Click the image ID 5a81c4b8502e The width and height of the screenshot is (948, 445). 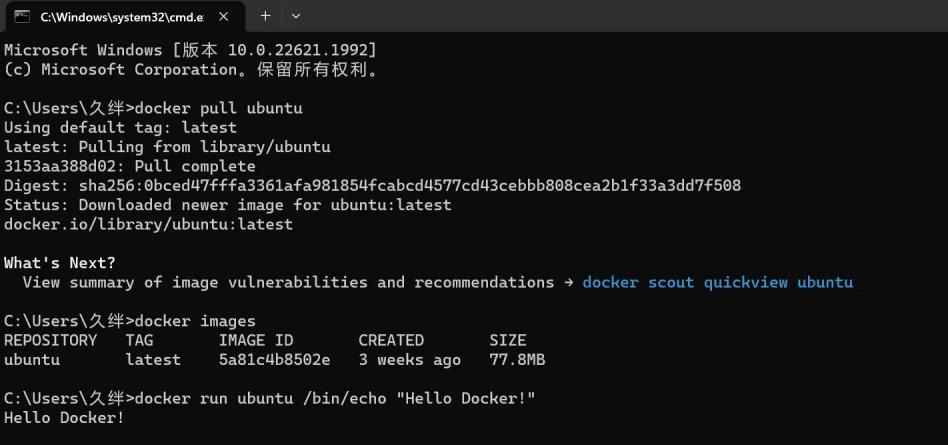274,360
